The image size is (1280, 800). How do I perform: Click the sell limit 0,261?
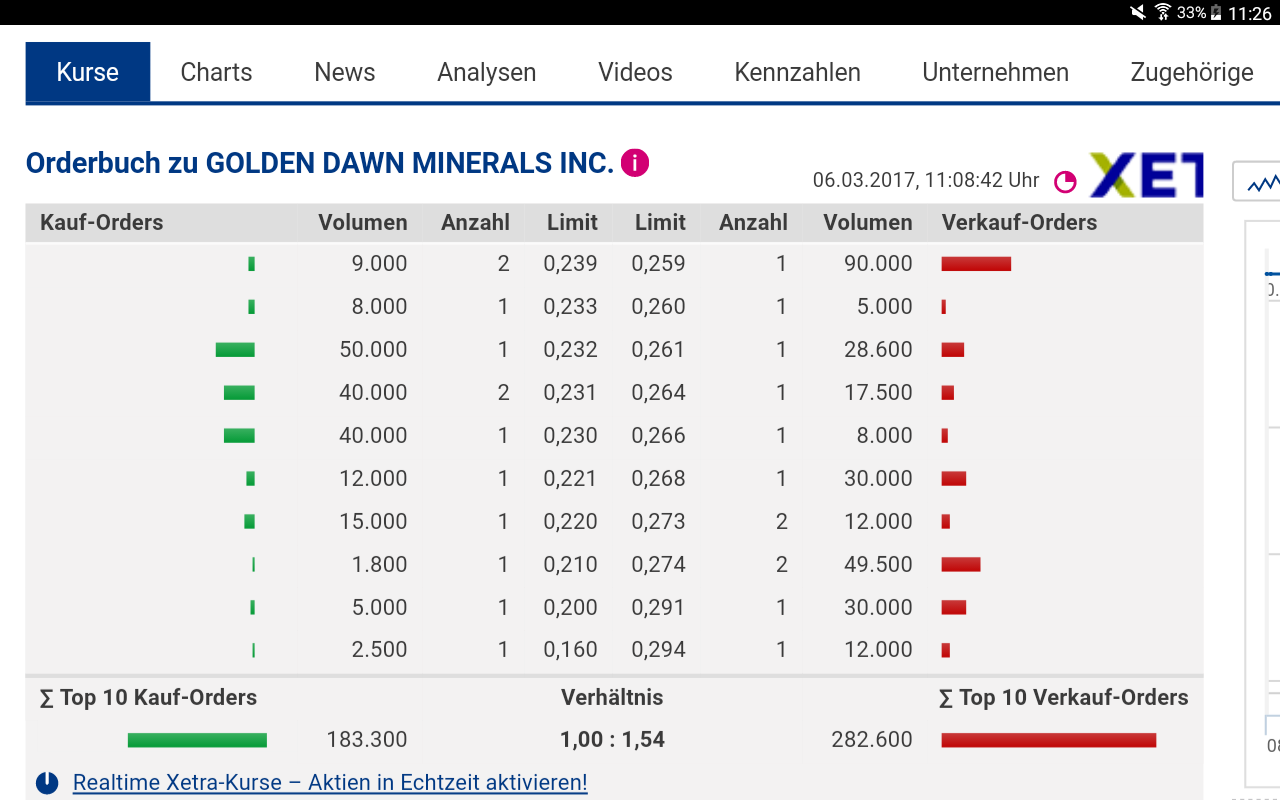[659, 350]
